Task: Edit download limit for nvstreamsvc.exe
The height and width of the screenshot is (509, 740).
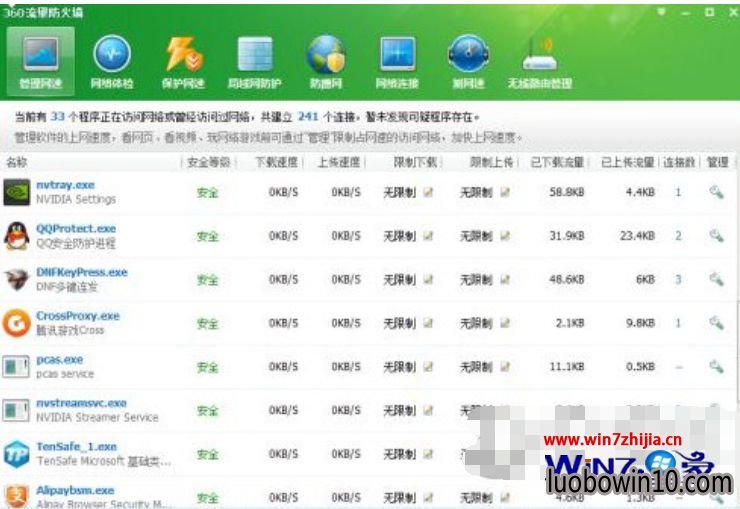Action: [428, 410]
